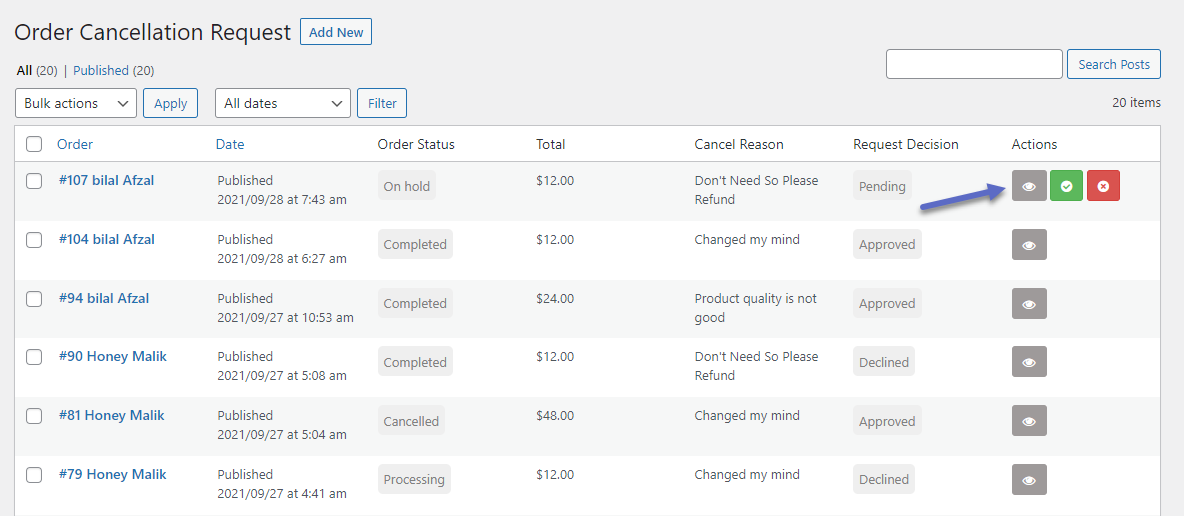The height and width of the screenshot is (516, 1184).
Task: Decline cancellation request for order #107
Action: [1103, 186]
